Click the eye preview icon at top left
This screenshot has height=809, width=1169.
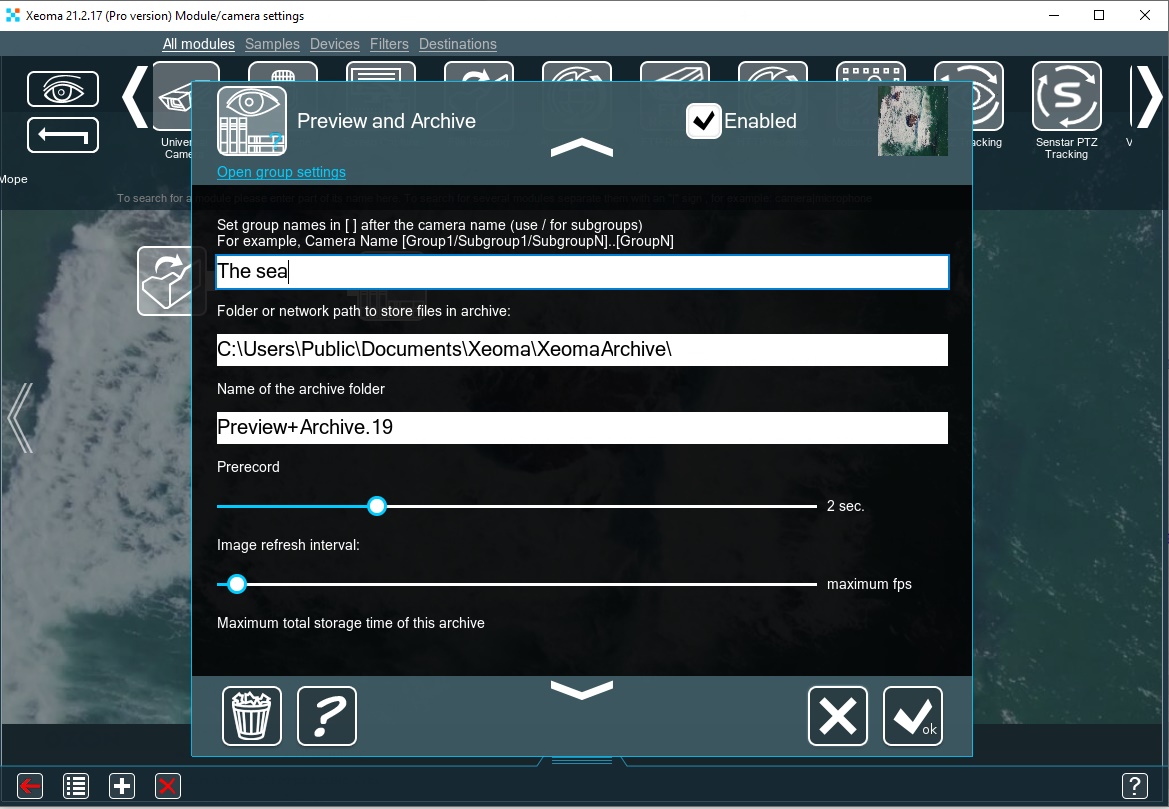pyautogui.click(x=63, y=89)
